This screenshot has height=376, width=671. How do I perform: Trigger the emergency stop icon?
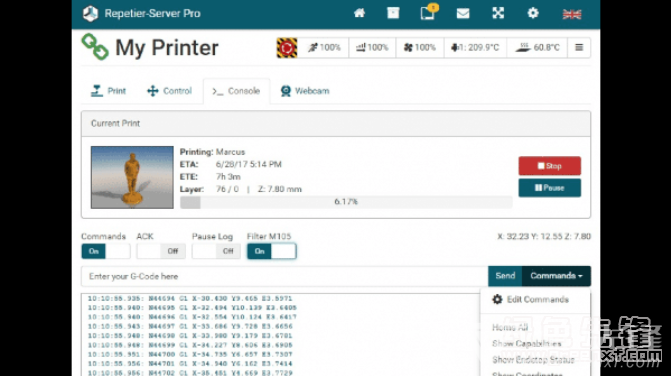pos(287,47)
